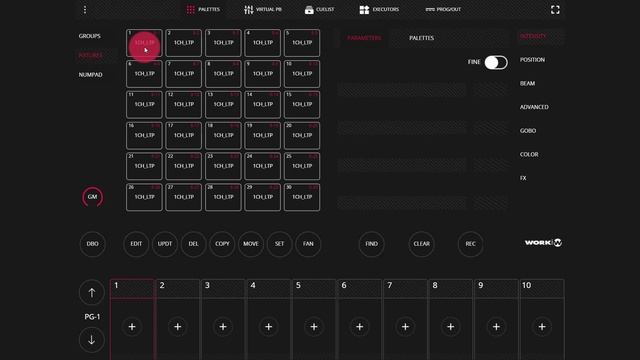
Task: Select fixture tile number 28
Action: pyautogui.click(x=223, y=197)
